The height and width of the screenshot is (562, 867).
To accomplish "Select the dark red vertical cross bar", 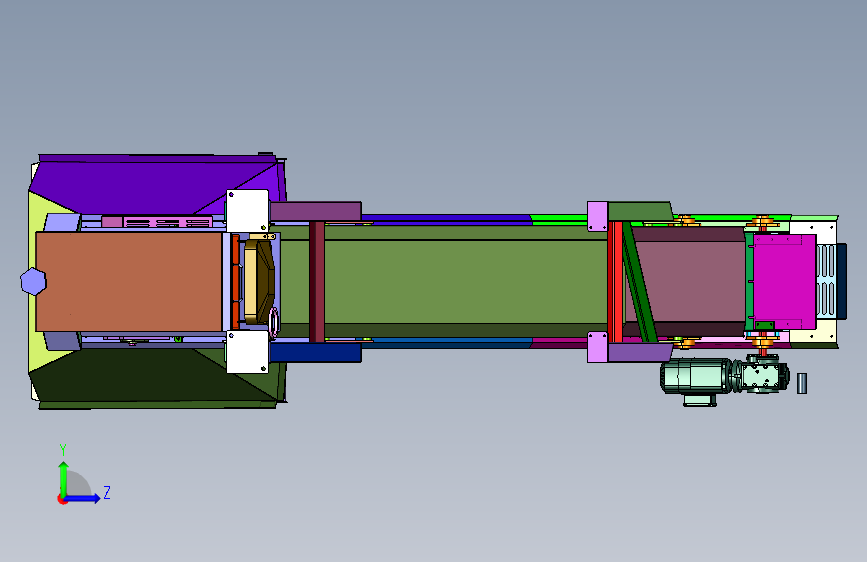I will coord(317,282).
